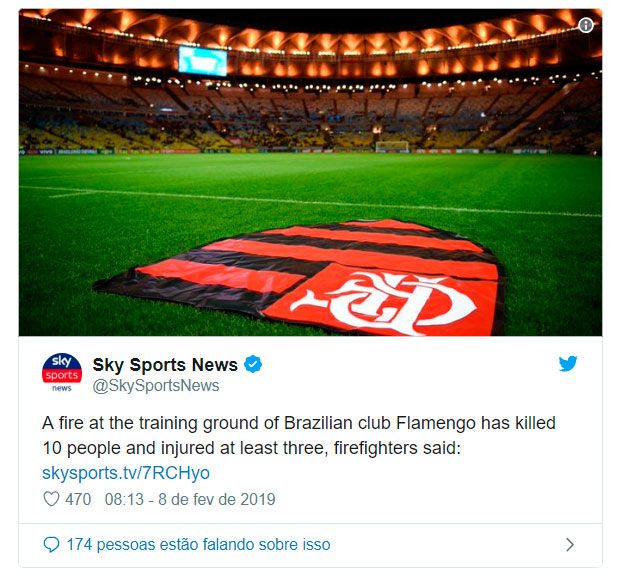Open the 174 pessoas estão falando link

pyautogui.click(x=198, y=545)
